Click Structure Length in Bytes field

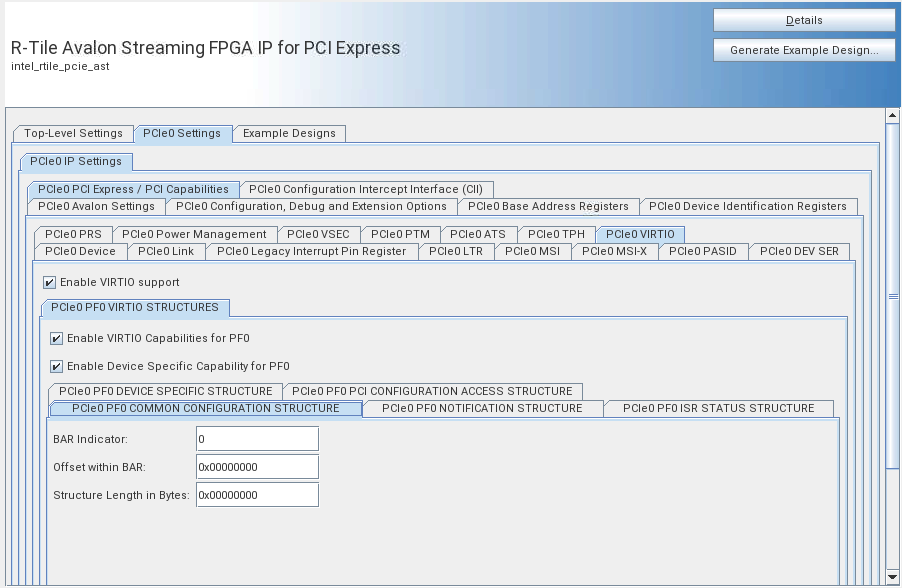(257, 495)
